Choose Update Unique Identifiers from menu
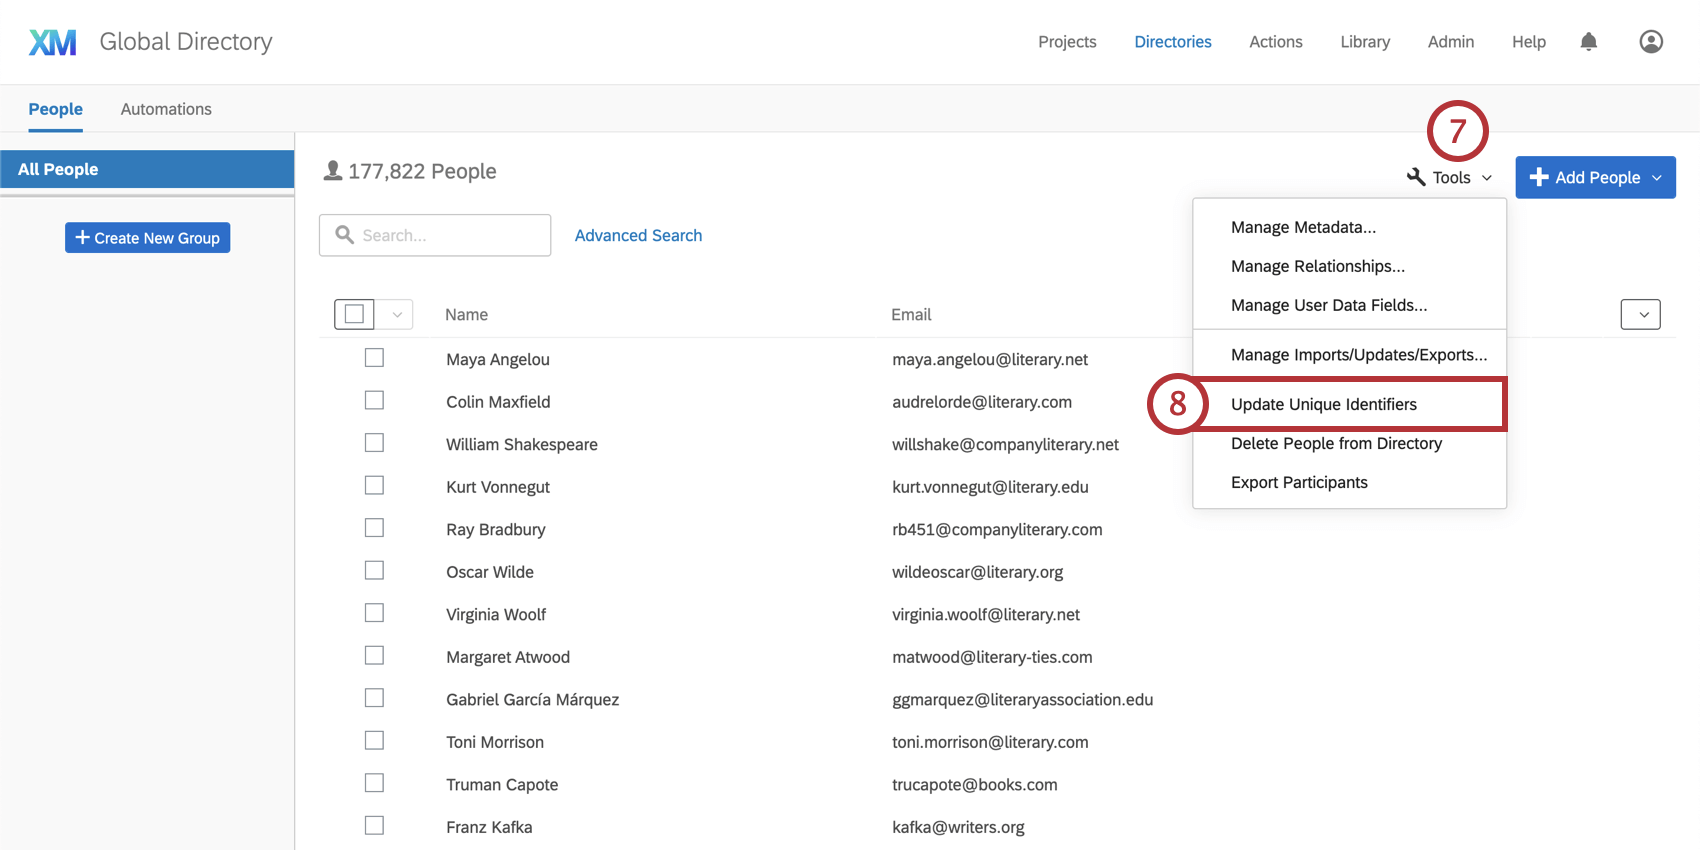This screenshot has height=850, width=1700. pyautogui.click(x=1323, y=404)
